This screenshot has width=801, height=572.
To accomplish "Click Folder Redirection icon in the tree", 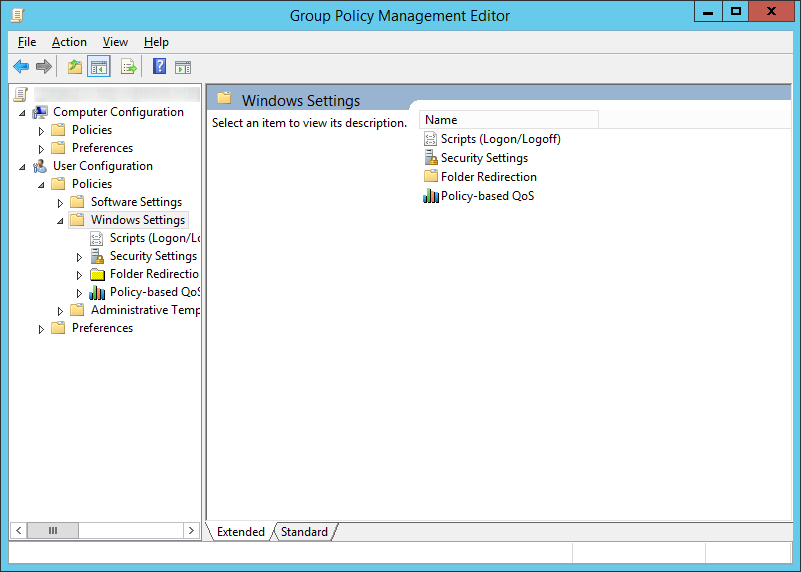I will pos(97,274).
